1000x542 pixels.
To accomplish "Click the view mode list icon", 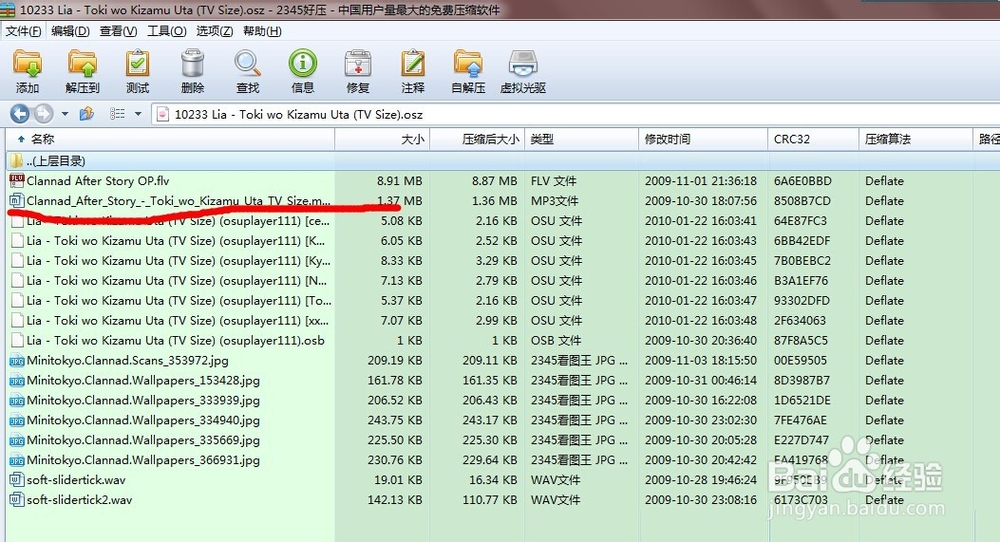I will click(x=117, y=114).
